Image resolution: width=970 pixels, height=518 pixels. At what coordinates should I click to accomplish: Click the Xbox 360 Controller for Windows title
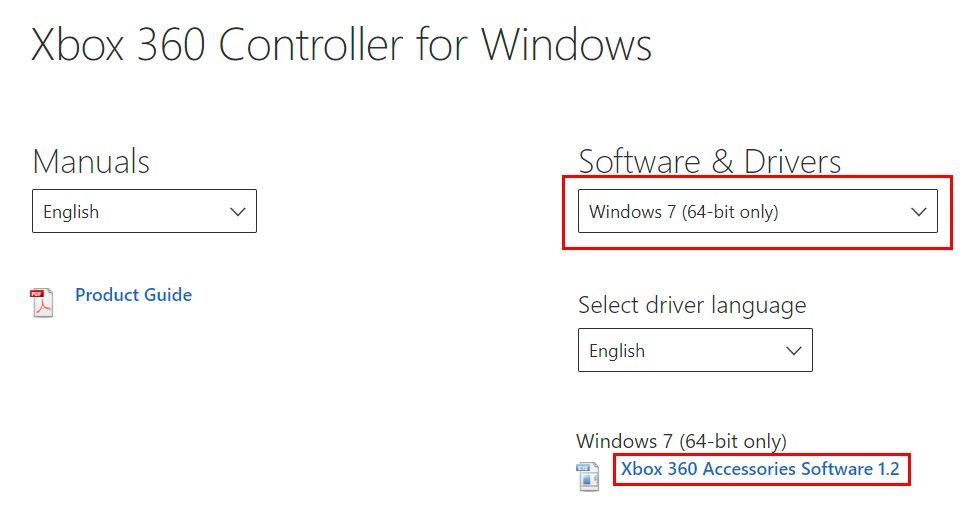pyautogui.click(x=341, y=45)
